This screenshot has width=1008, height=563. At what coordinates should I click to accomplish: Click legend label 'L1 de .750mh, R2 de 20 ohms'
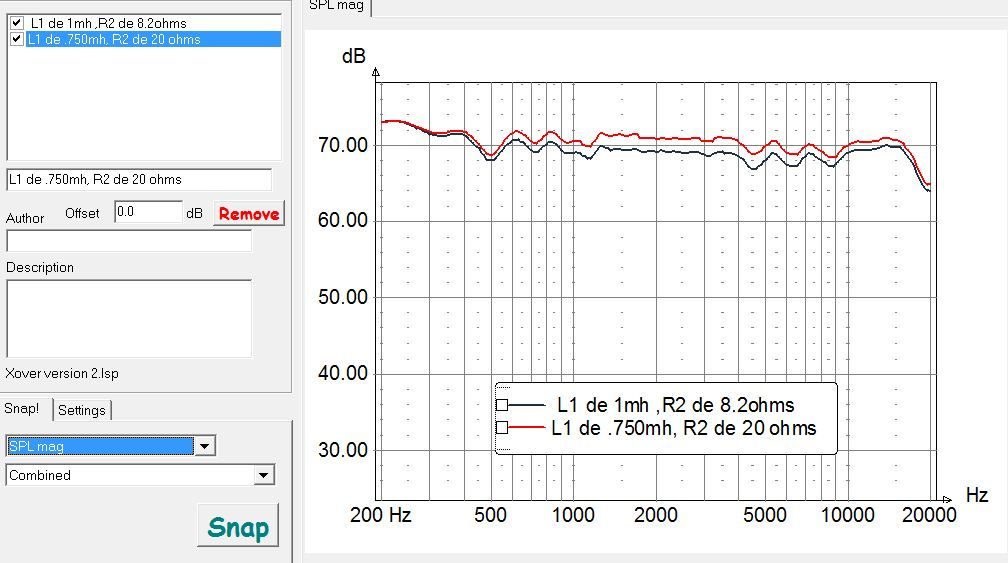684,428
